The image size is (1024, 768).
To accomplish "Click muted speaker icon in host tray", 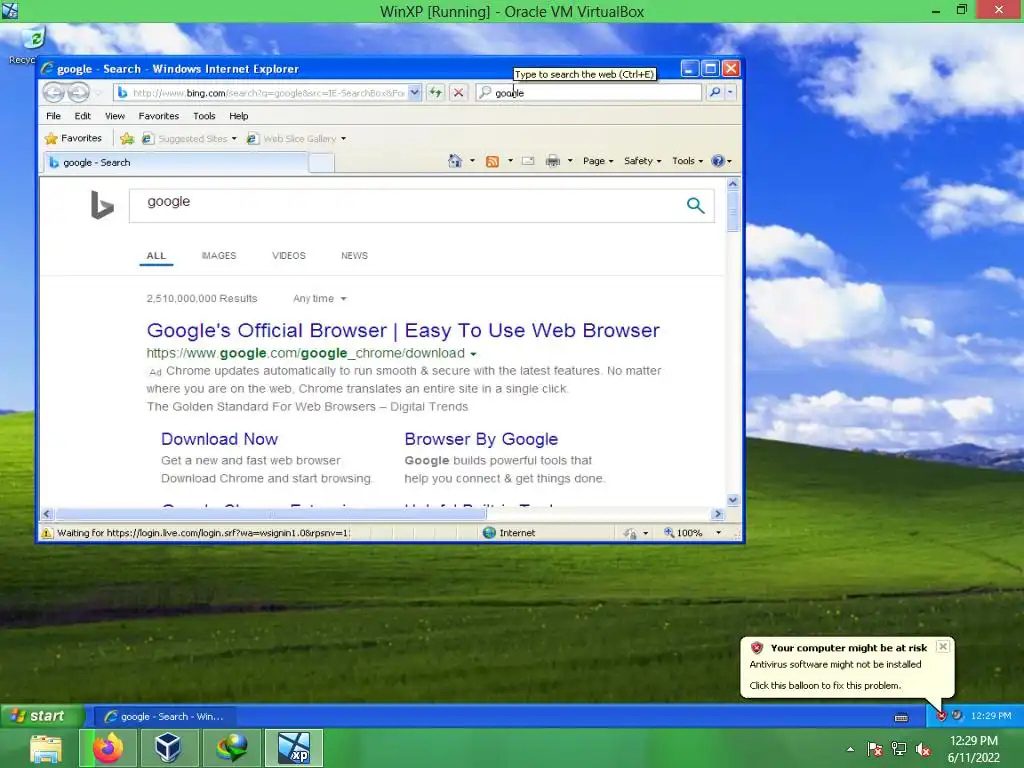I will pos(923,749).
